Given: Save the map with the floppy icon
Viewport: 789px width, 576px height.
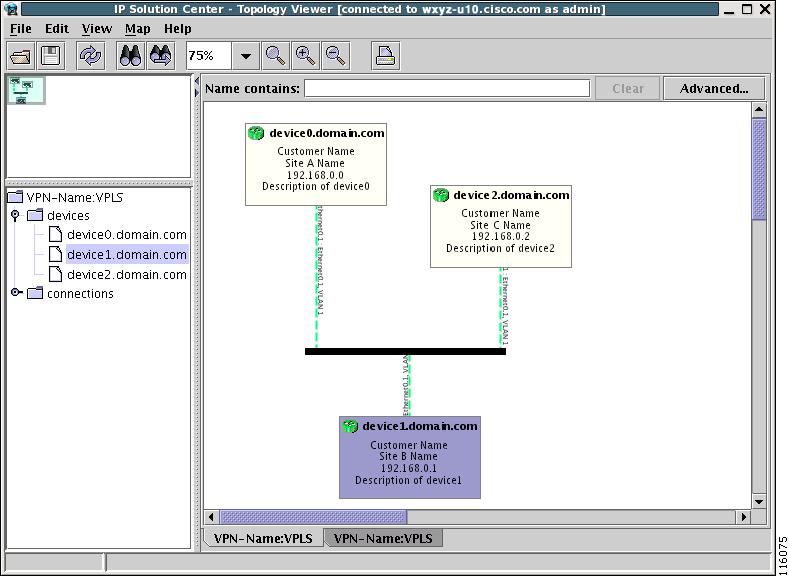Looking at the screenshot, I should pyautogui.click(x=50, y=56).
